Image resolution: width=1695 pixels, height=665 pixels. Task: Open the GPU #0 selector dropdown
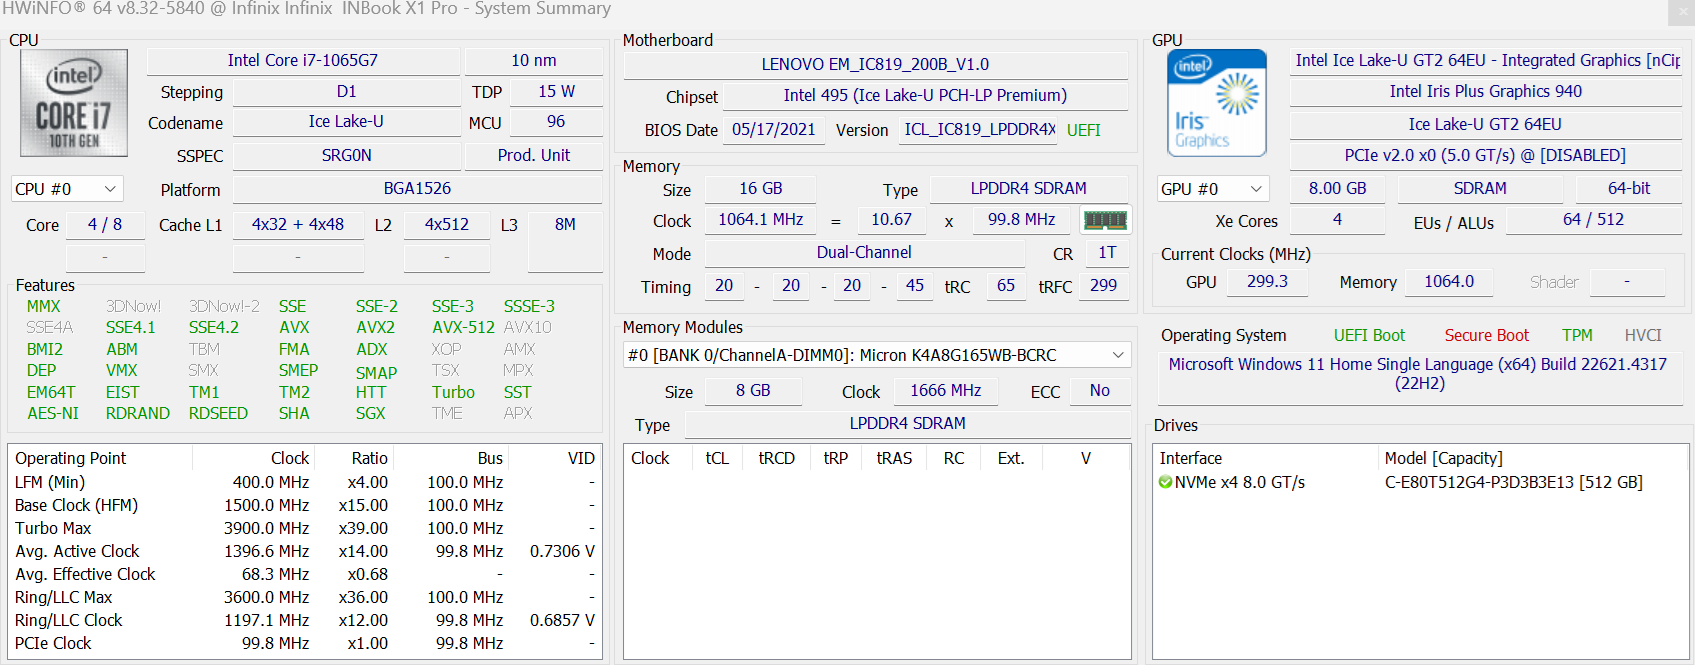point(1212,189)
